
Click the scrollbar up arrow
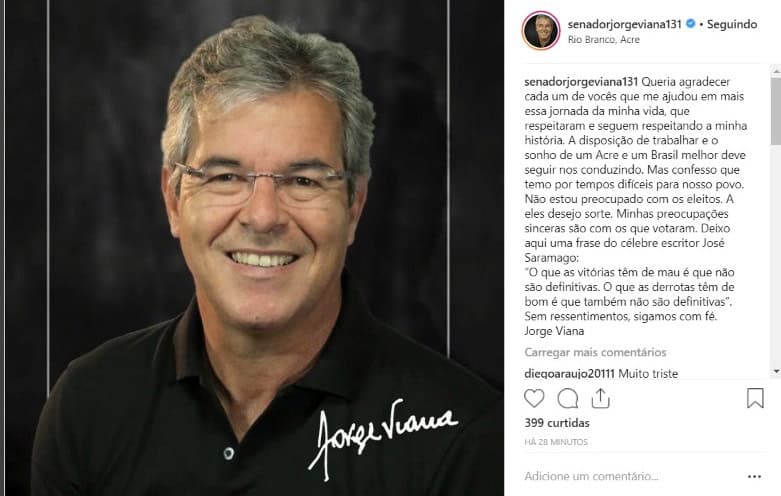[x=776, y=72]
